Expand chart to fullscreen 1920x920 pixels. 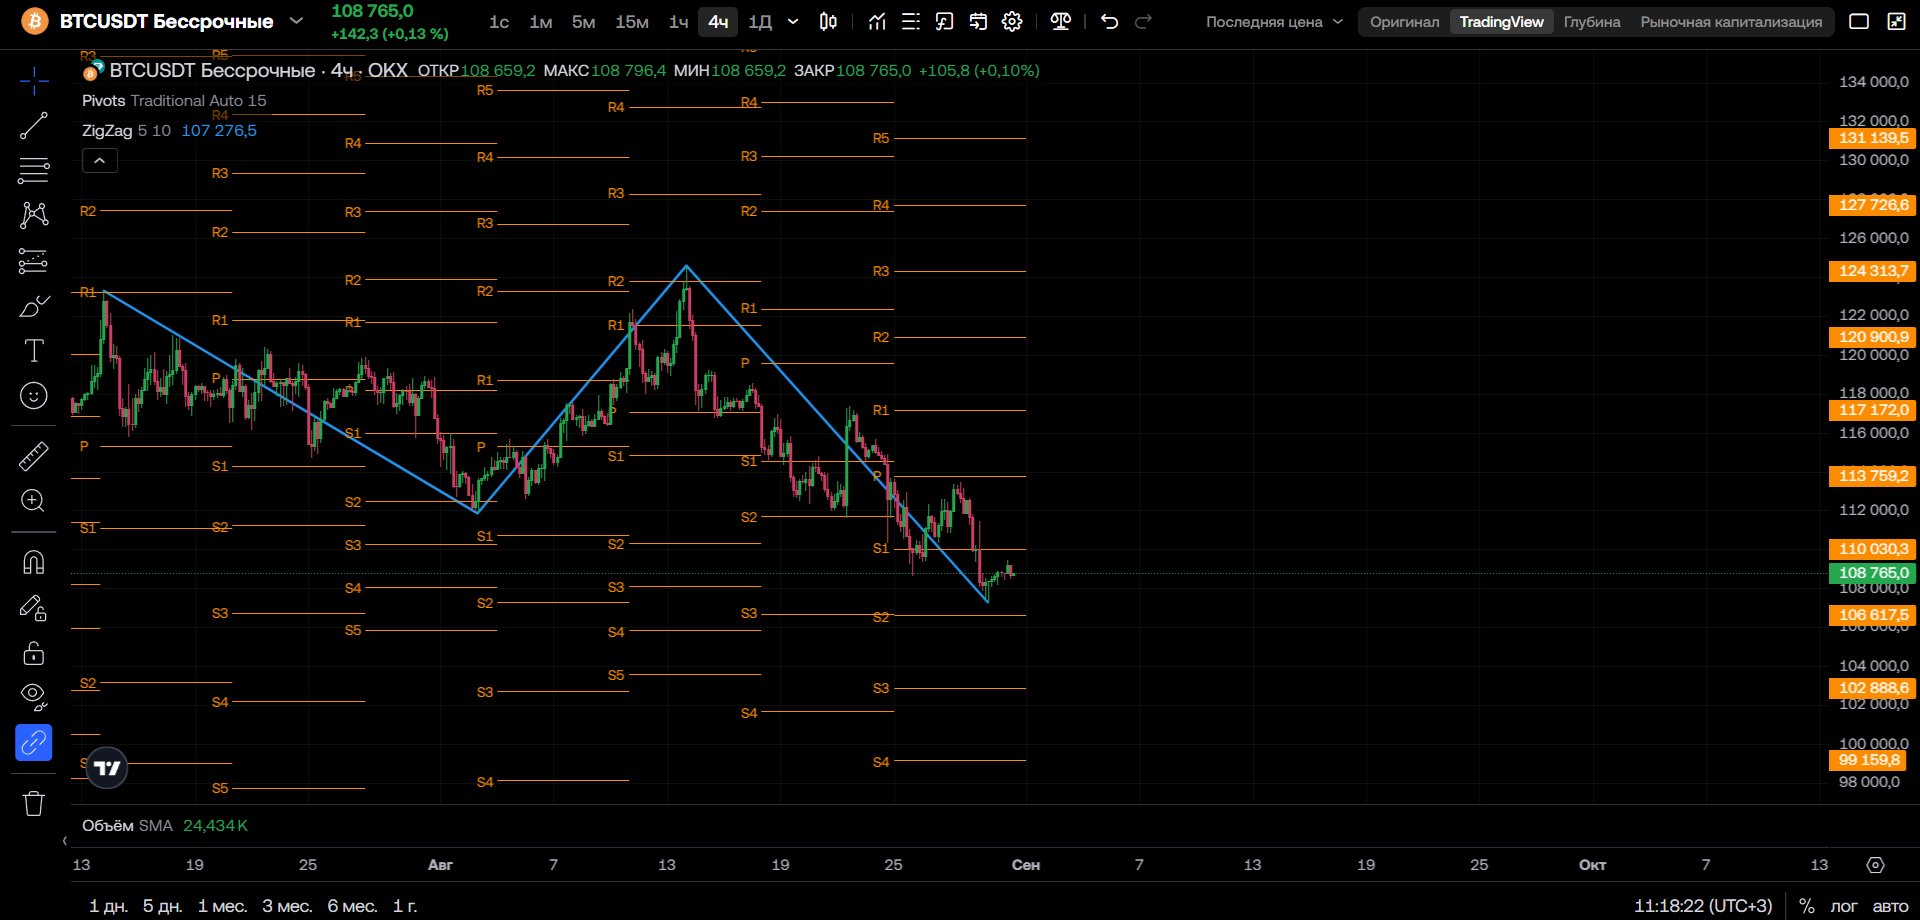click(x=1896, y=22)
